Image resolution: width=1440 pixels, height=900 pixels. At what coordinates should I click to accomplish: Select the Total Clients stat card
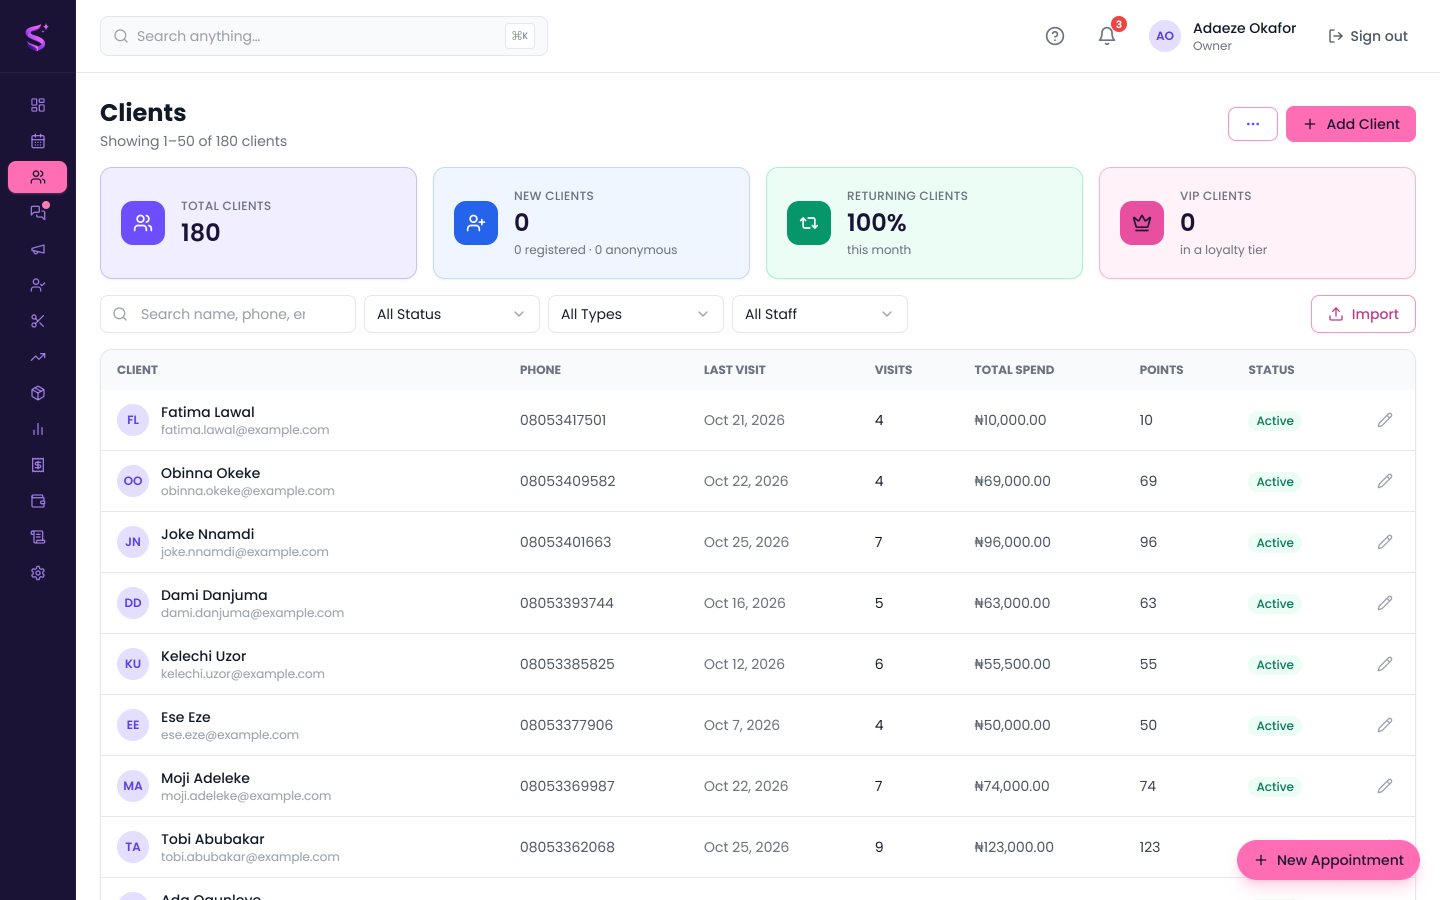coord(258,223)
